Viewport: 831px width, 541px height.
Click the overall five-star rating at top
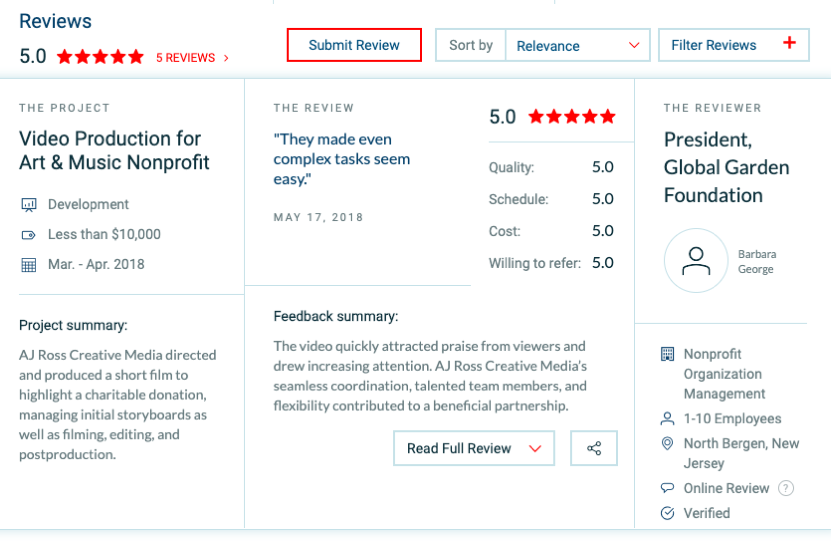coord(100,57)
